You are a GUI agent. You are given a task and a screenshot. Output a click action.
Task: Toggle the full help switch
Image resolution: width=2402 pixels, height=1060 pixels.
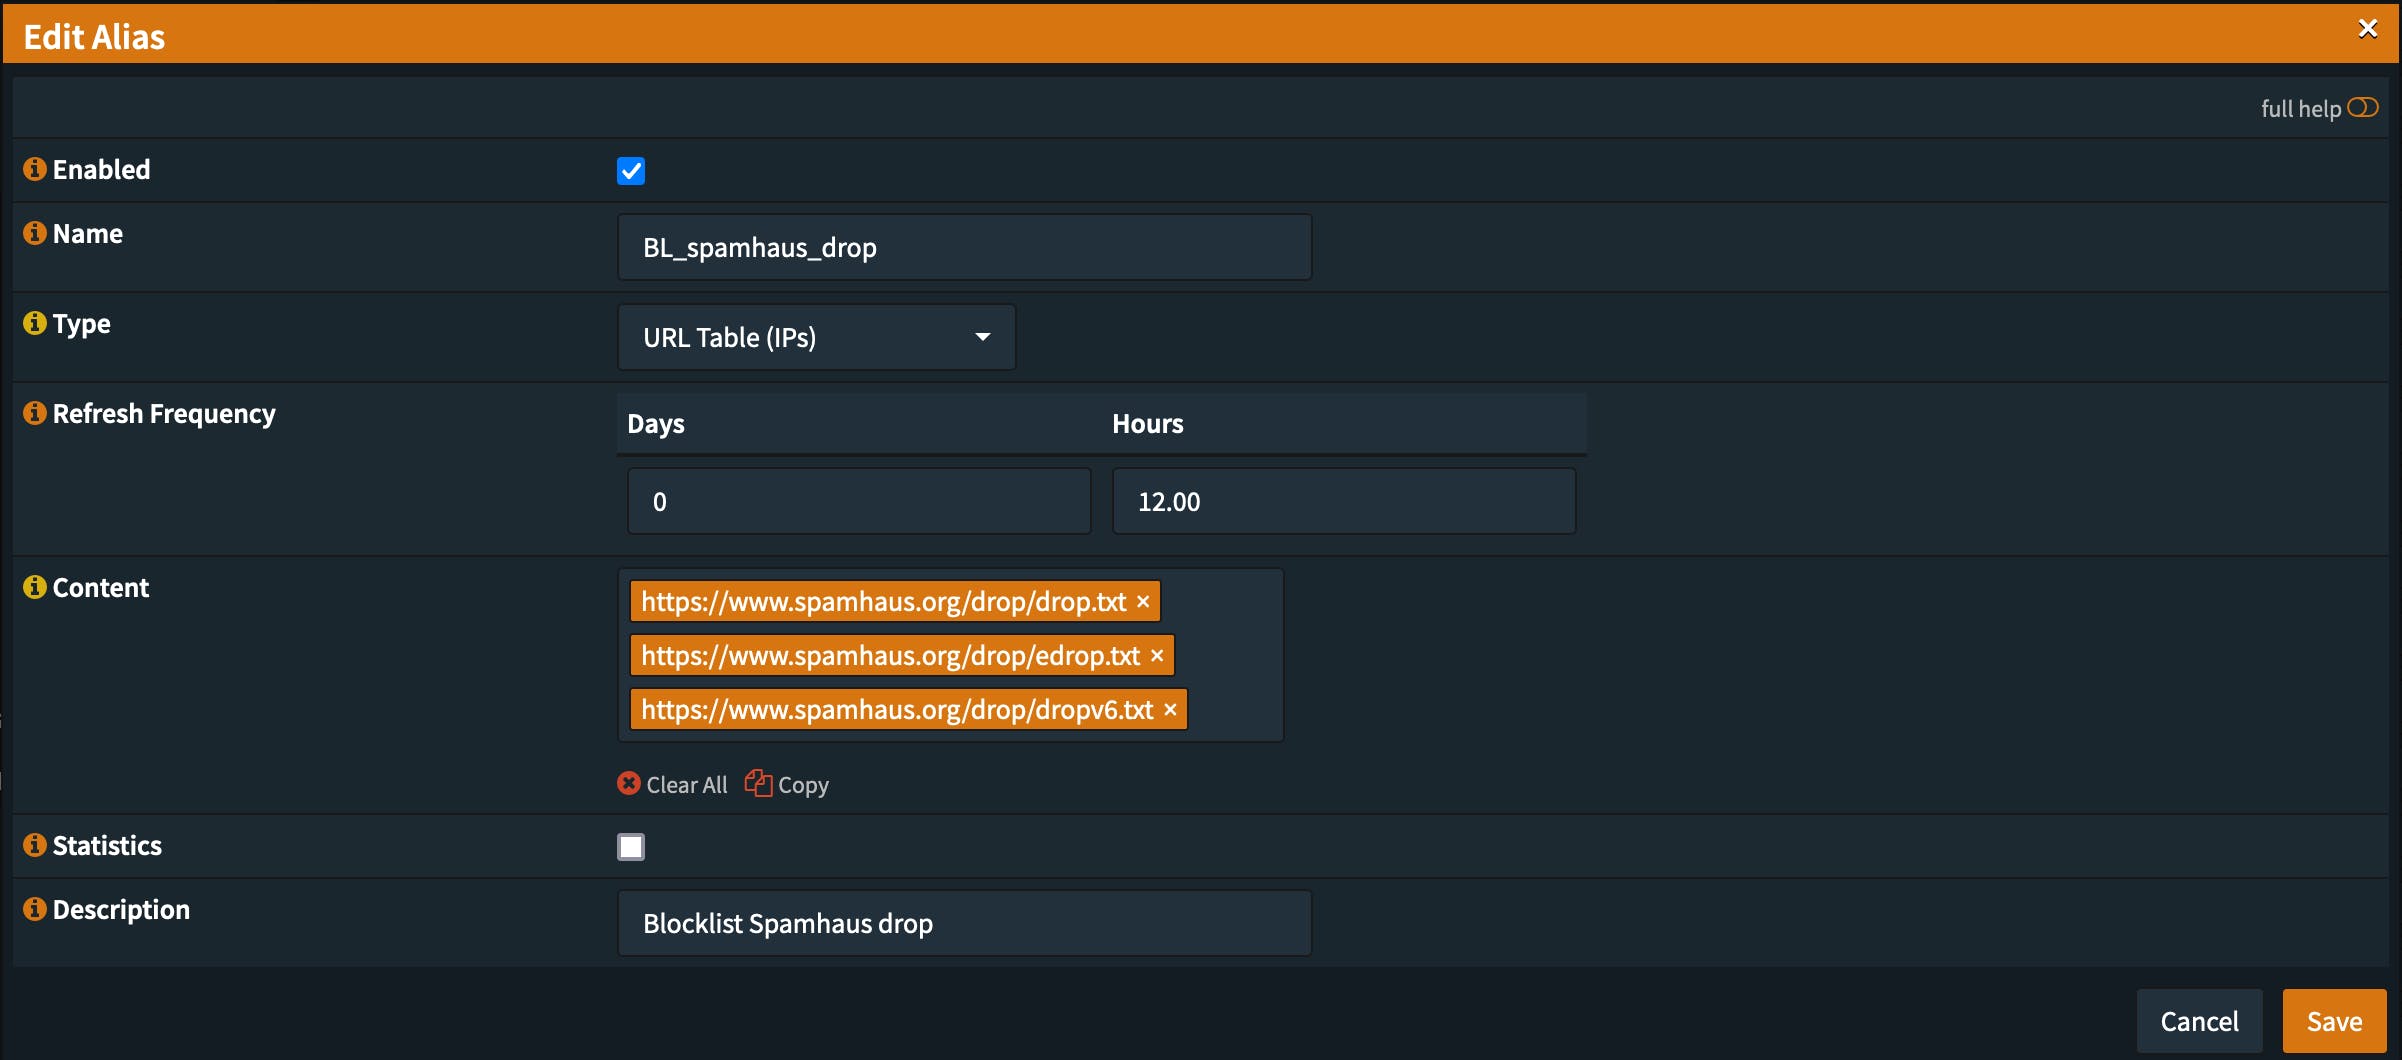[2362, 108]
